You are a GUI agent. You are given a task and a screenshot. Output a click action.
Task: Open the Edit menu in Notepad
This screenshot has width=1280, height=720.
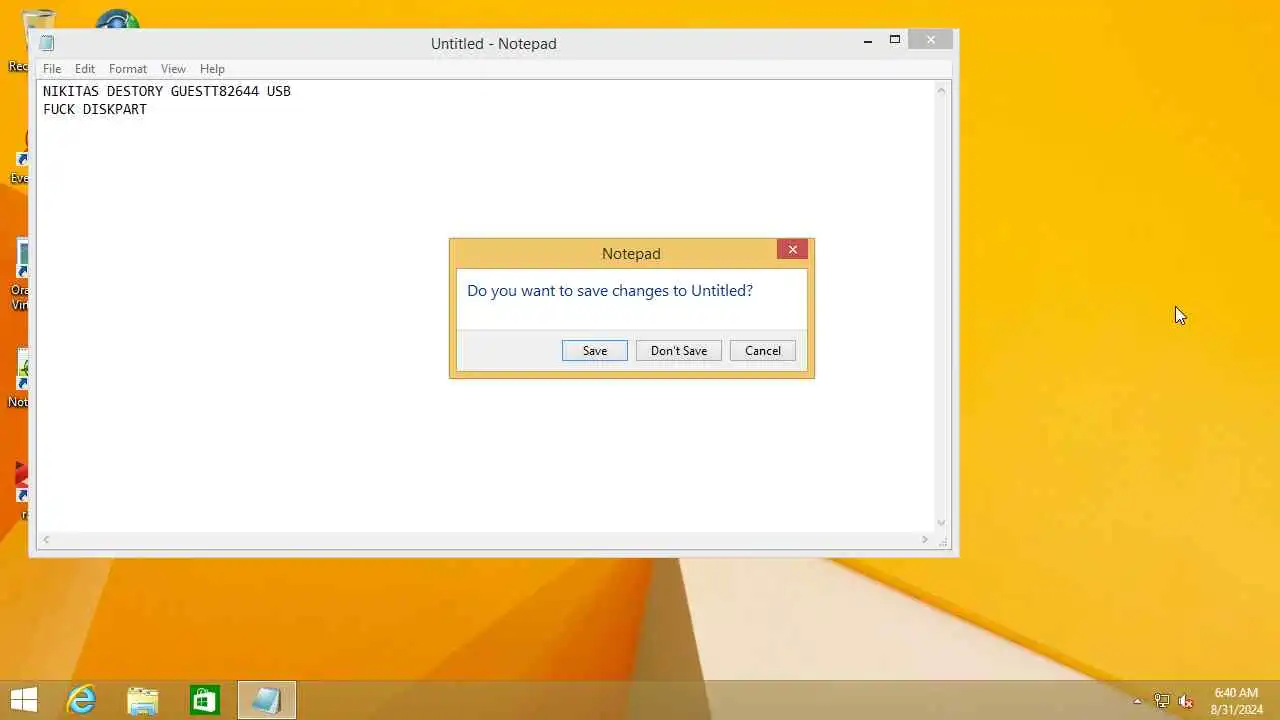point(85,69)
